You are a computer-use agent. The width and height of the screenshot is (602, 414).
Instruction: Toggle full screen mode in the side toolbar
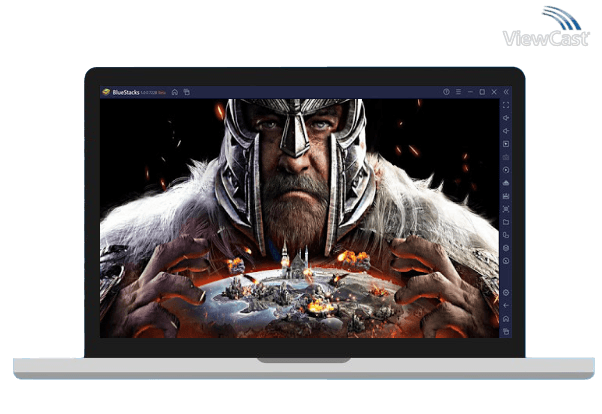506,105
